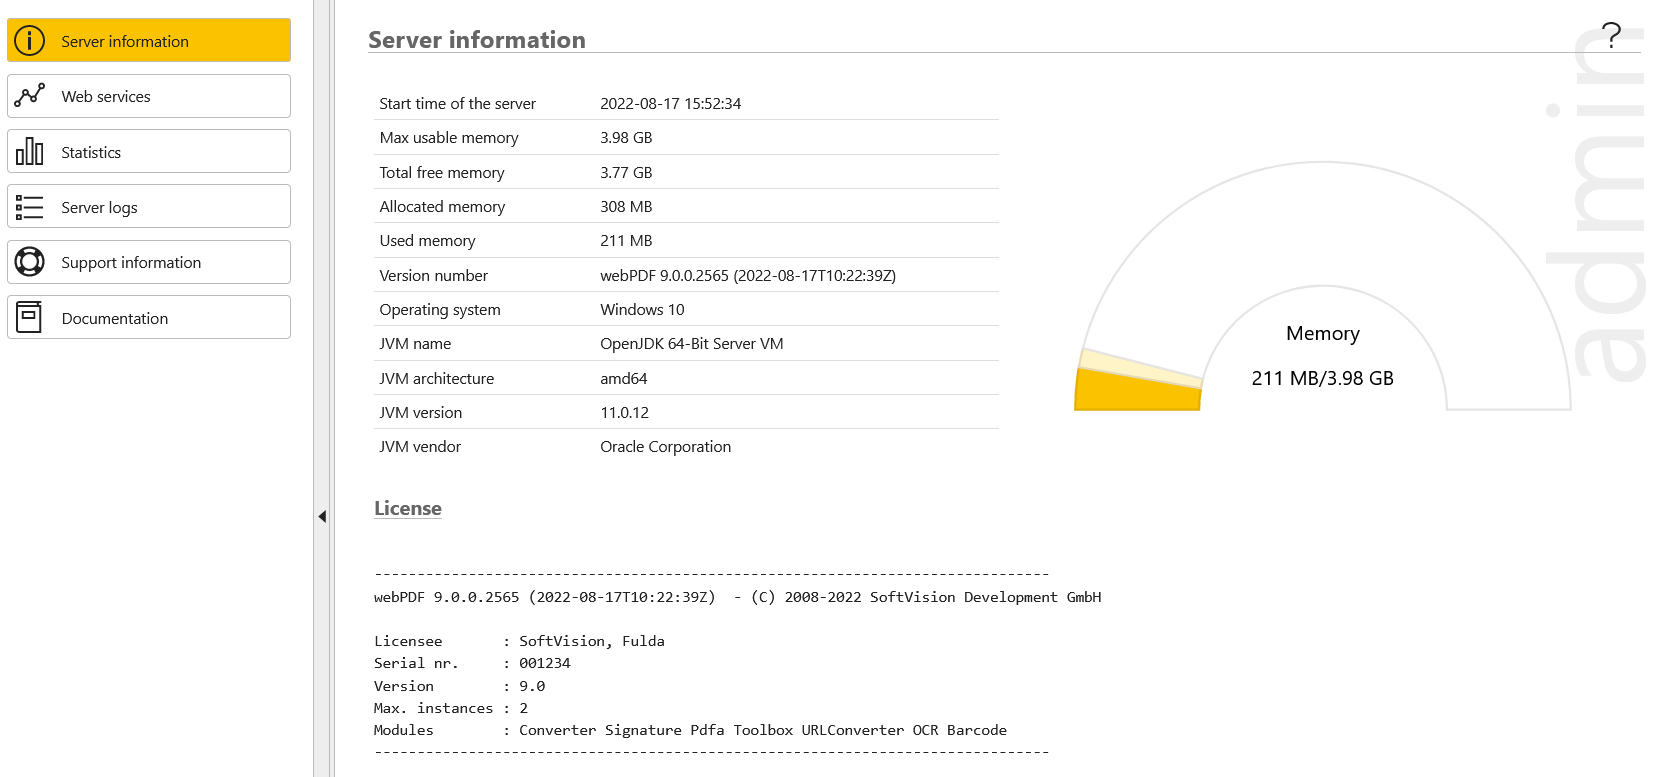Click the Web services graph icon
Image resolution: width=1654 pixels, height=777 pixels.
tap(30, 95)
